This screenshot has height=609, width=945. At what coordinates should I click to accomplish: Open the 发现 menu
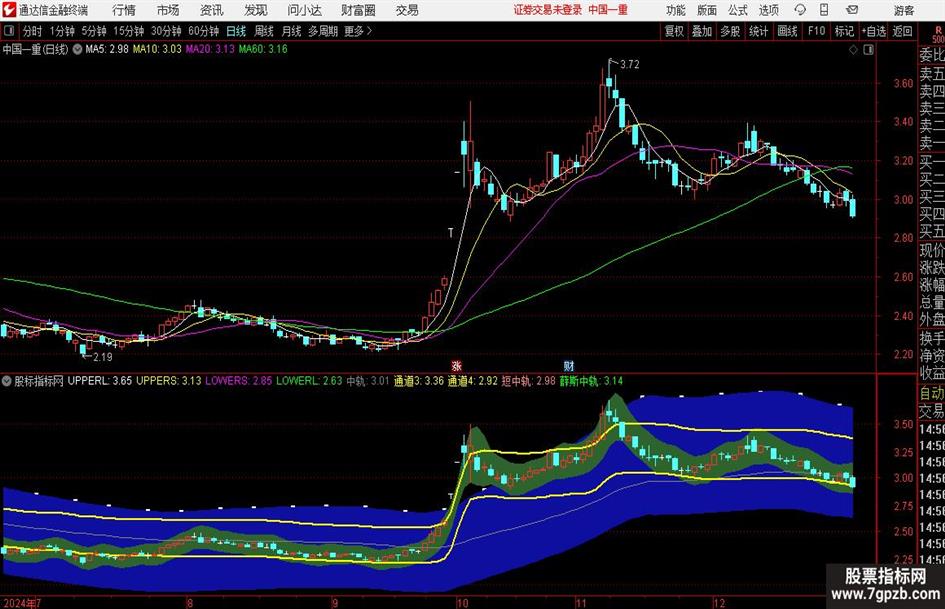256,10
